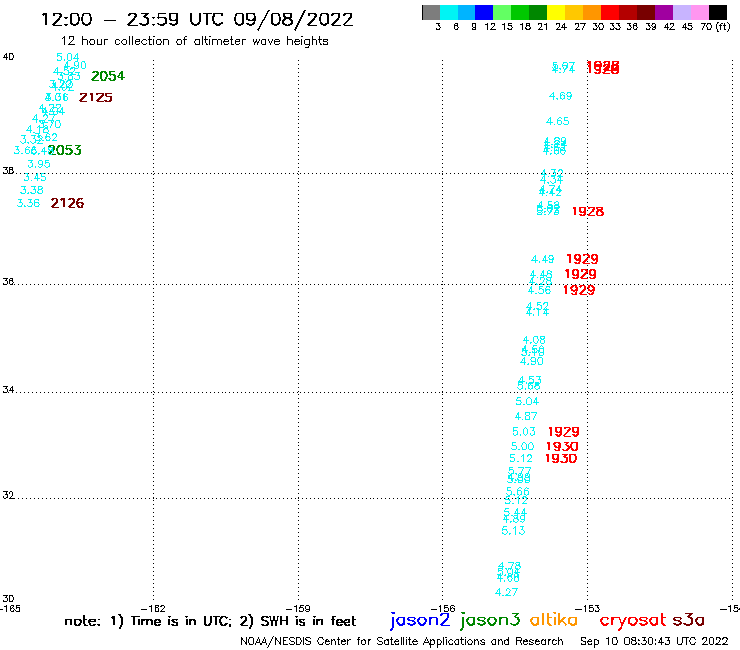Select the dark red "s3a" satellite label
This screenshot has width=740, height=650.
click(x=688, y=620)
